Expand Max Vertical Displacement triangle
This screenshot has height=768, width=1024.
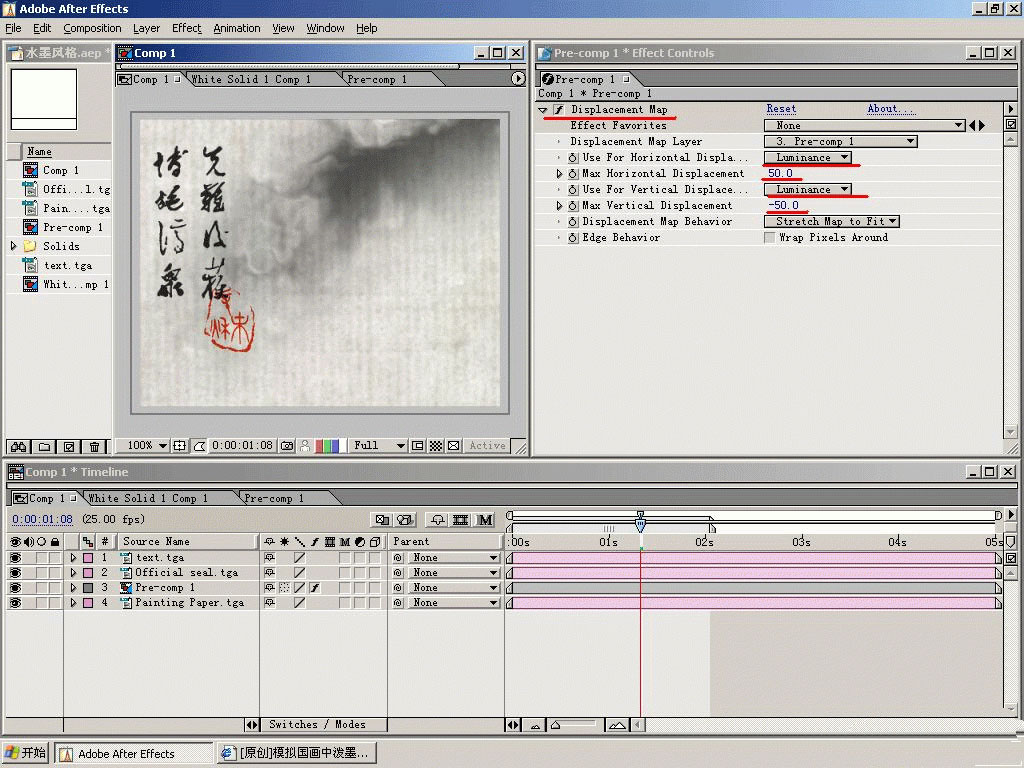[x=559, y=206]
